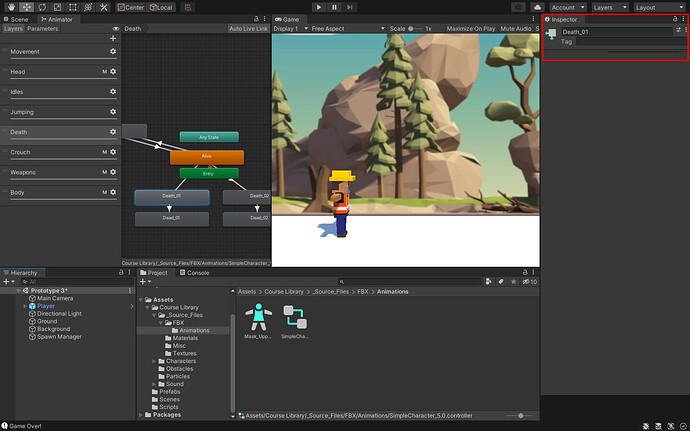The height and width of the screenshot is (431, 690).
Task: Open Weapons layer settings gear
Action: click(x=113, y=172)
